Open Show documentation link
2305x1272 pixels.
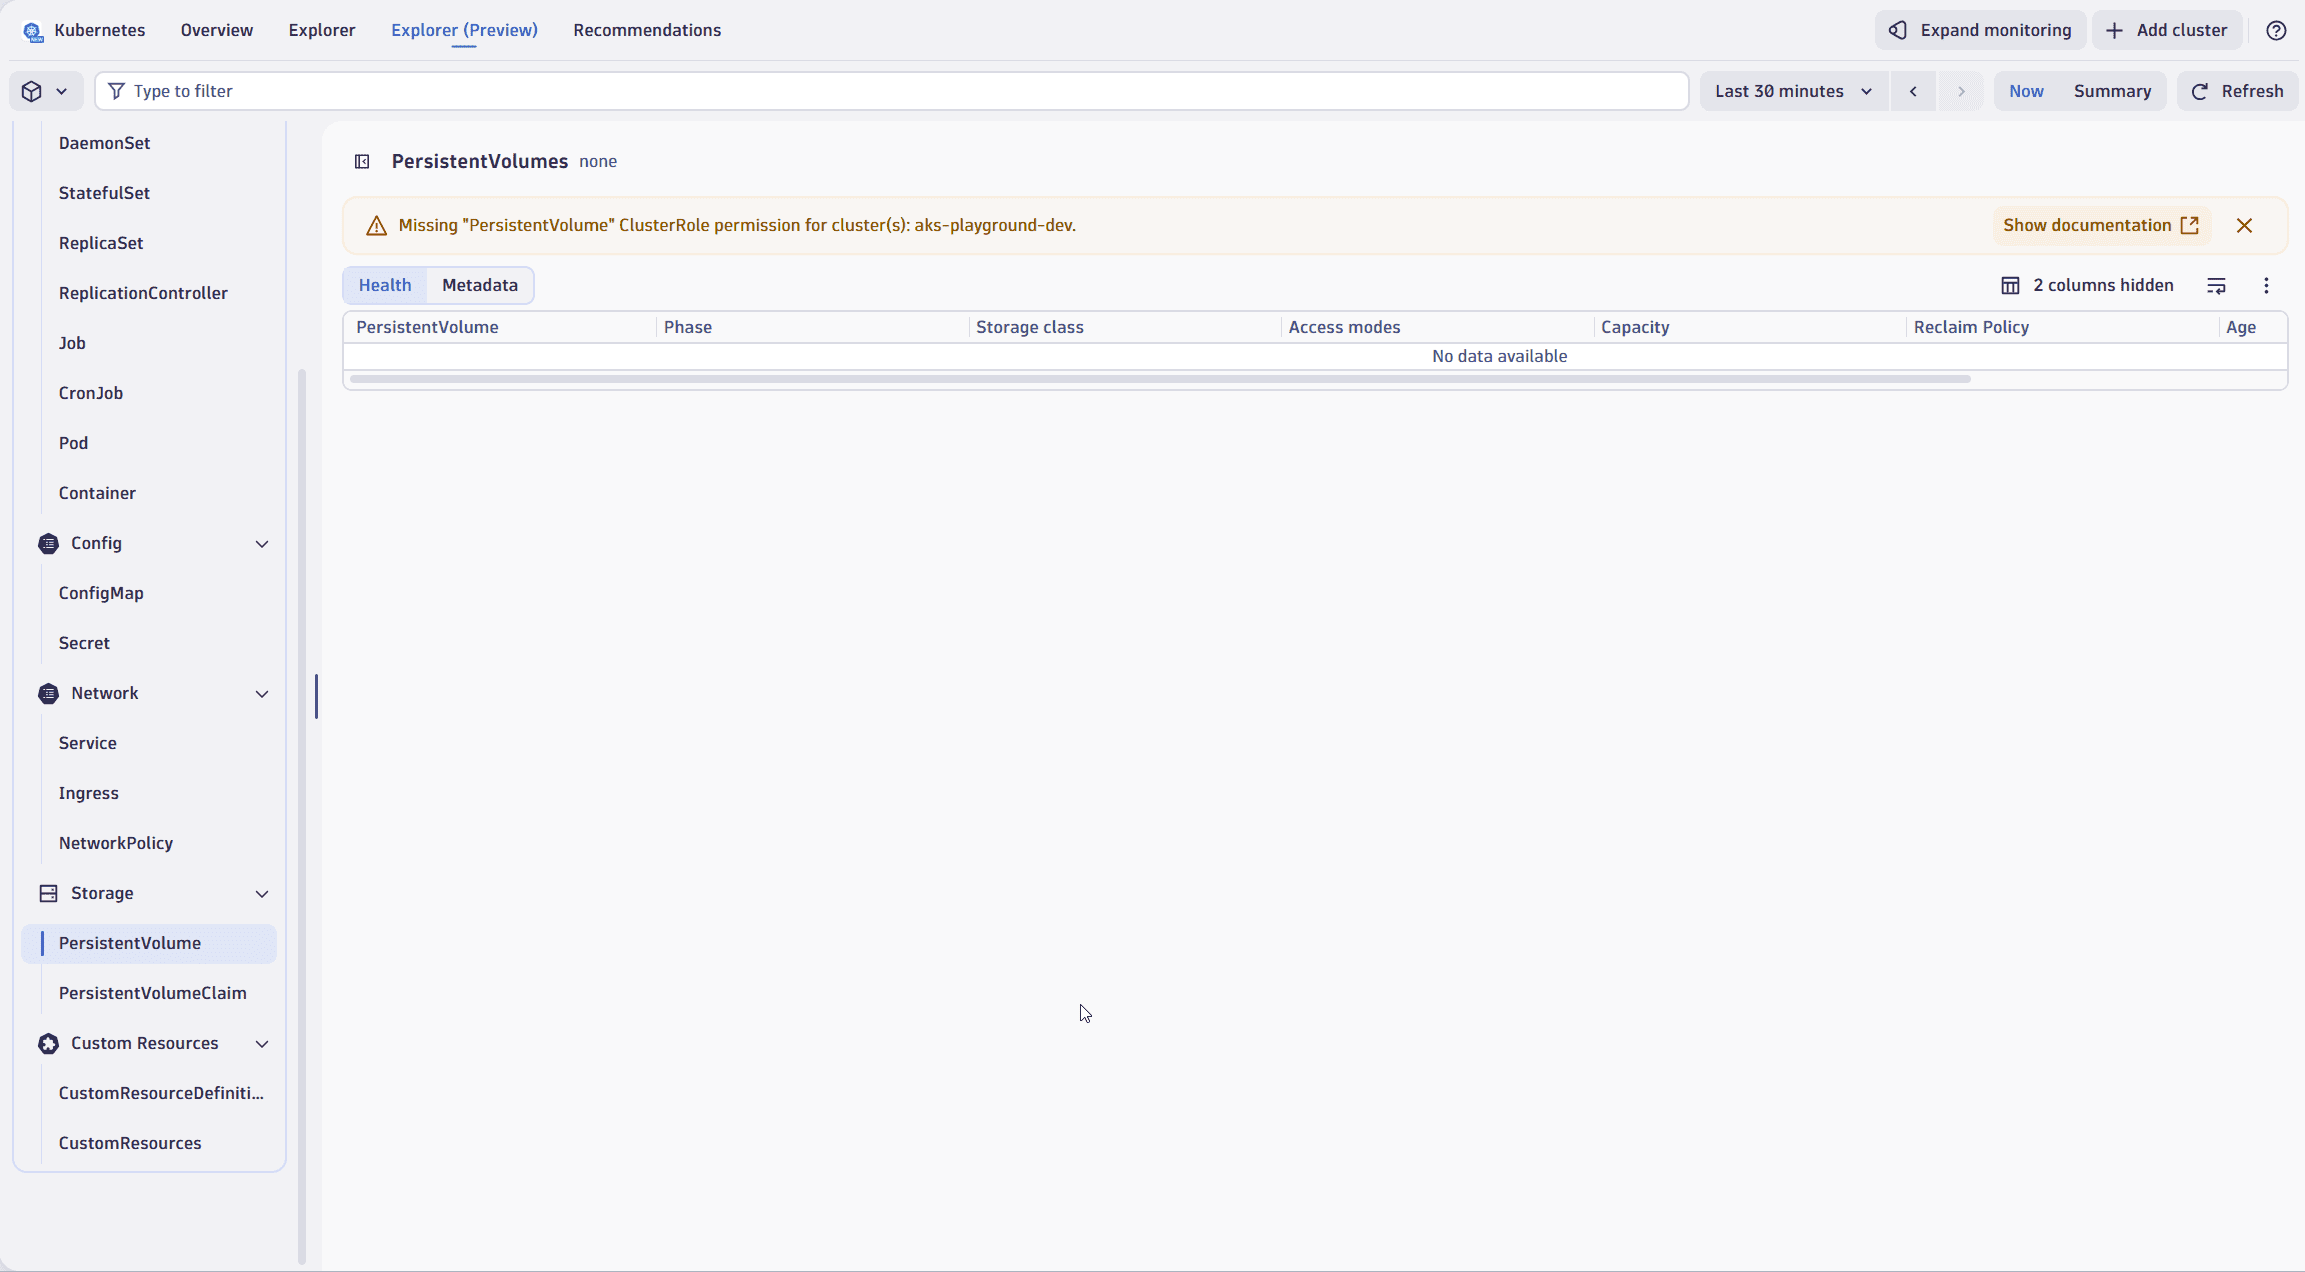pos(2100,225)
